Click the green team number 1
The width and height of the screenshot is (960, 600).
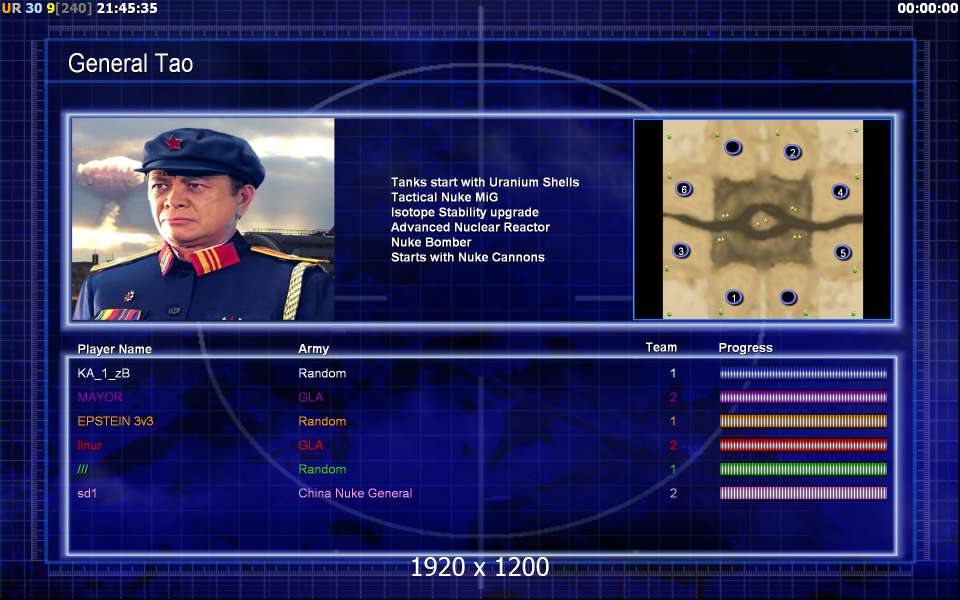click(673, 470)
